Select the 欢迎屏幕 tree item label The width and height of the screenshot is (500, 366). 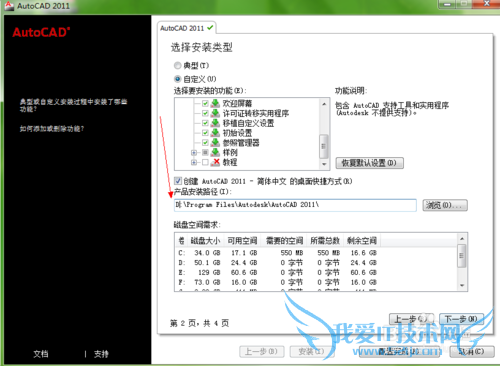tap(237, 103)
